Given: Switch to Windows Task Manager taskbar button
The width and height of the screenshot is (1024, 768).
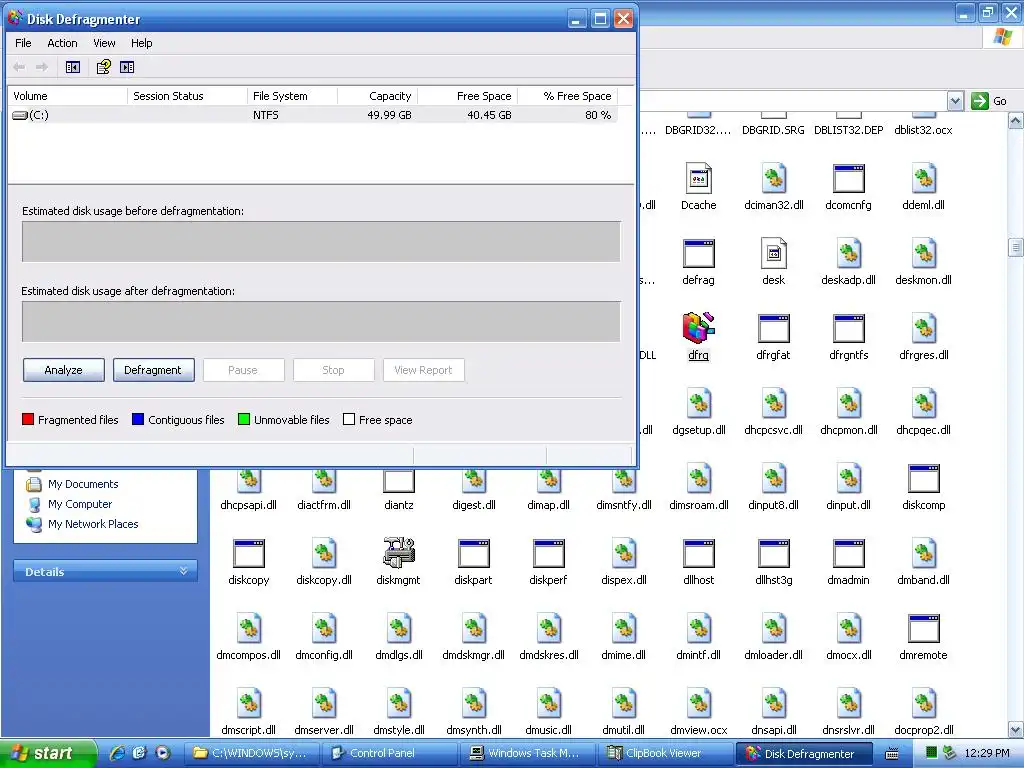Looking at the screenshot, I should click(x=526, y=754).
